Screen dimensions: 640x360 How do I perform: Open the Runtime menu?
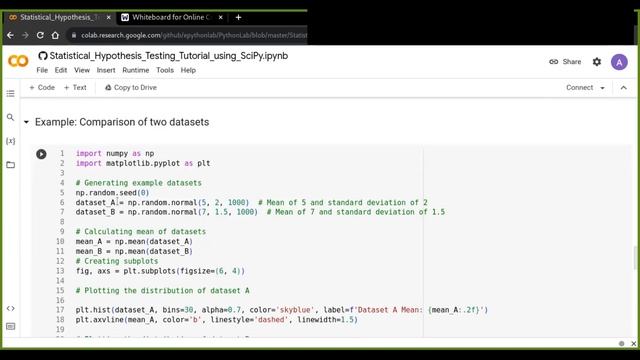tap(136, 70)
